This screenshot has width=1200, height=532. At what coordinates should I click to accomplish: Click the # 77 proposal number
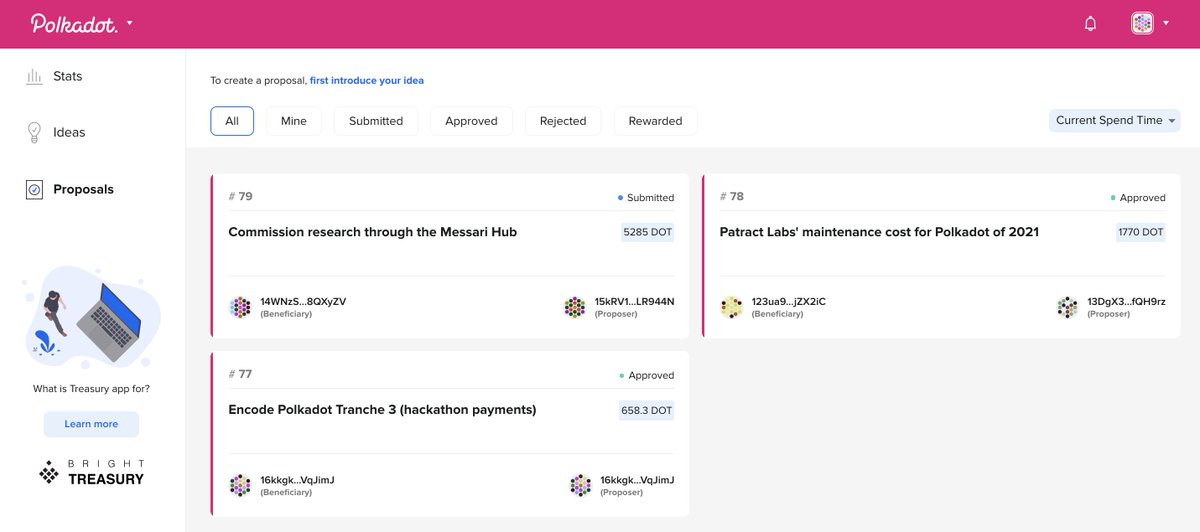[x=240, y=374]
